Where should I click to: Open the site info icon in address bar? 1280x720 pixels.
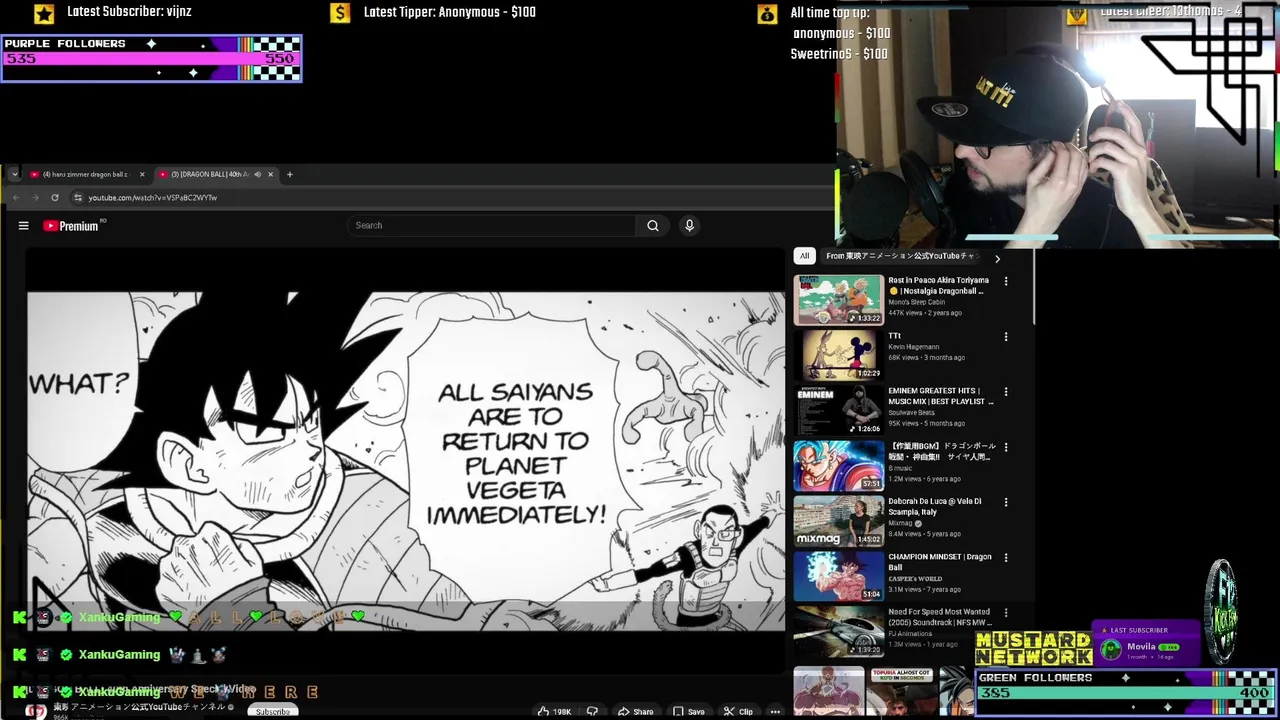point(78,198)
